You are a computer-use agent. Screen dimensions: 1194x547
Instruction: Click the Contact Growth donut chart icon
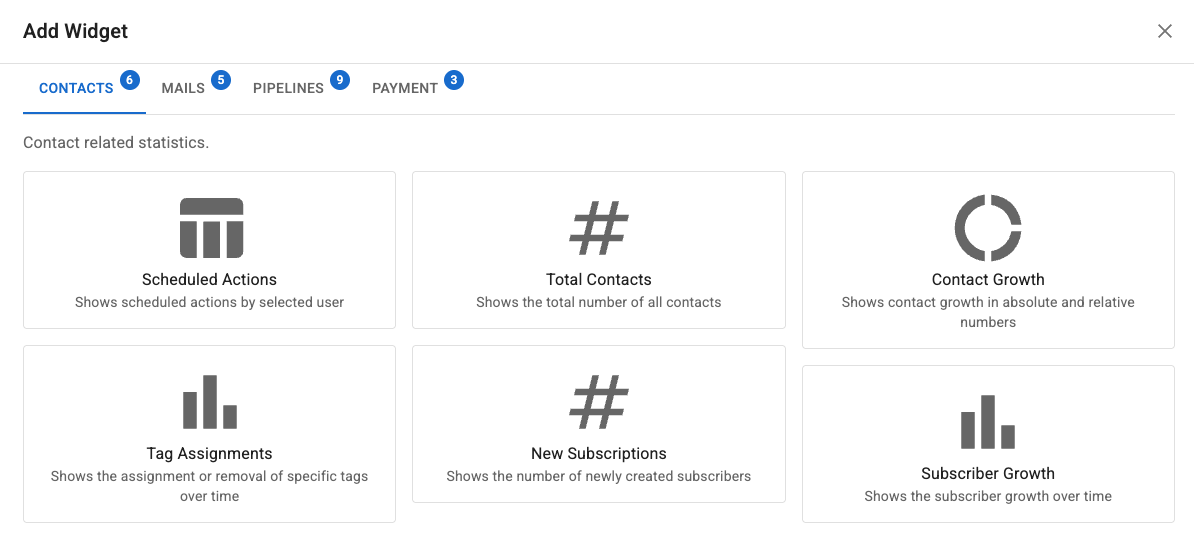click(x=988, y=228)
